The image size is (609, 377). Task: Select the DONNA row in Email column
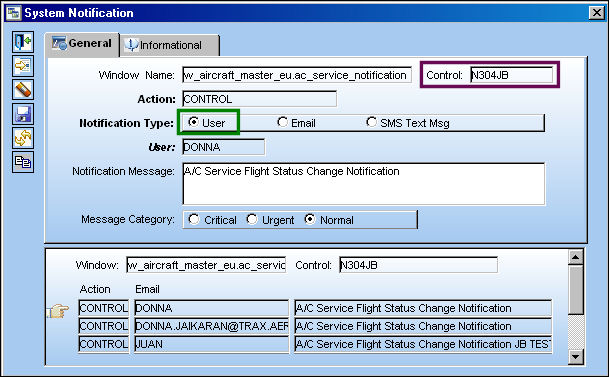[x=212, y=308]
